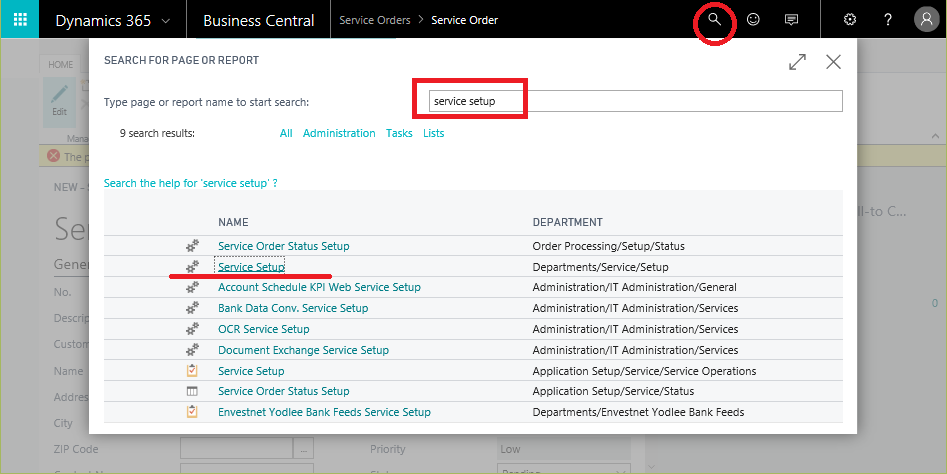This screenshot has height=474, width=947.
Task: Open the feedback smiley icon
Action: point(753,19)
